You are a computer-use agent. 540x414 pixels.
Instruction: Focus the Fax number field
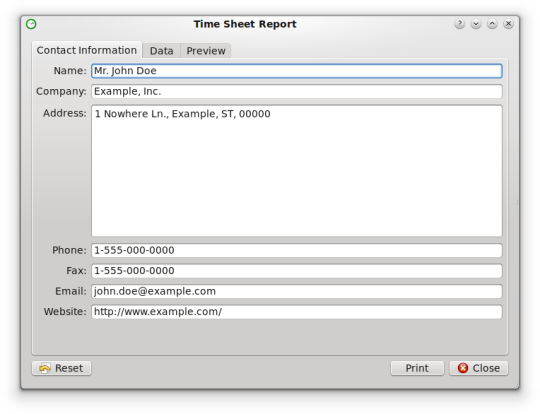[297, 271]
